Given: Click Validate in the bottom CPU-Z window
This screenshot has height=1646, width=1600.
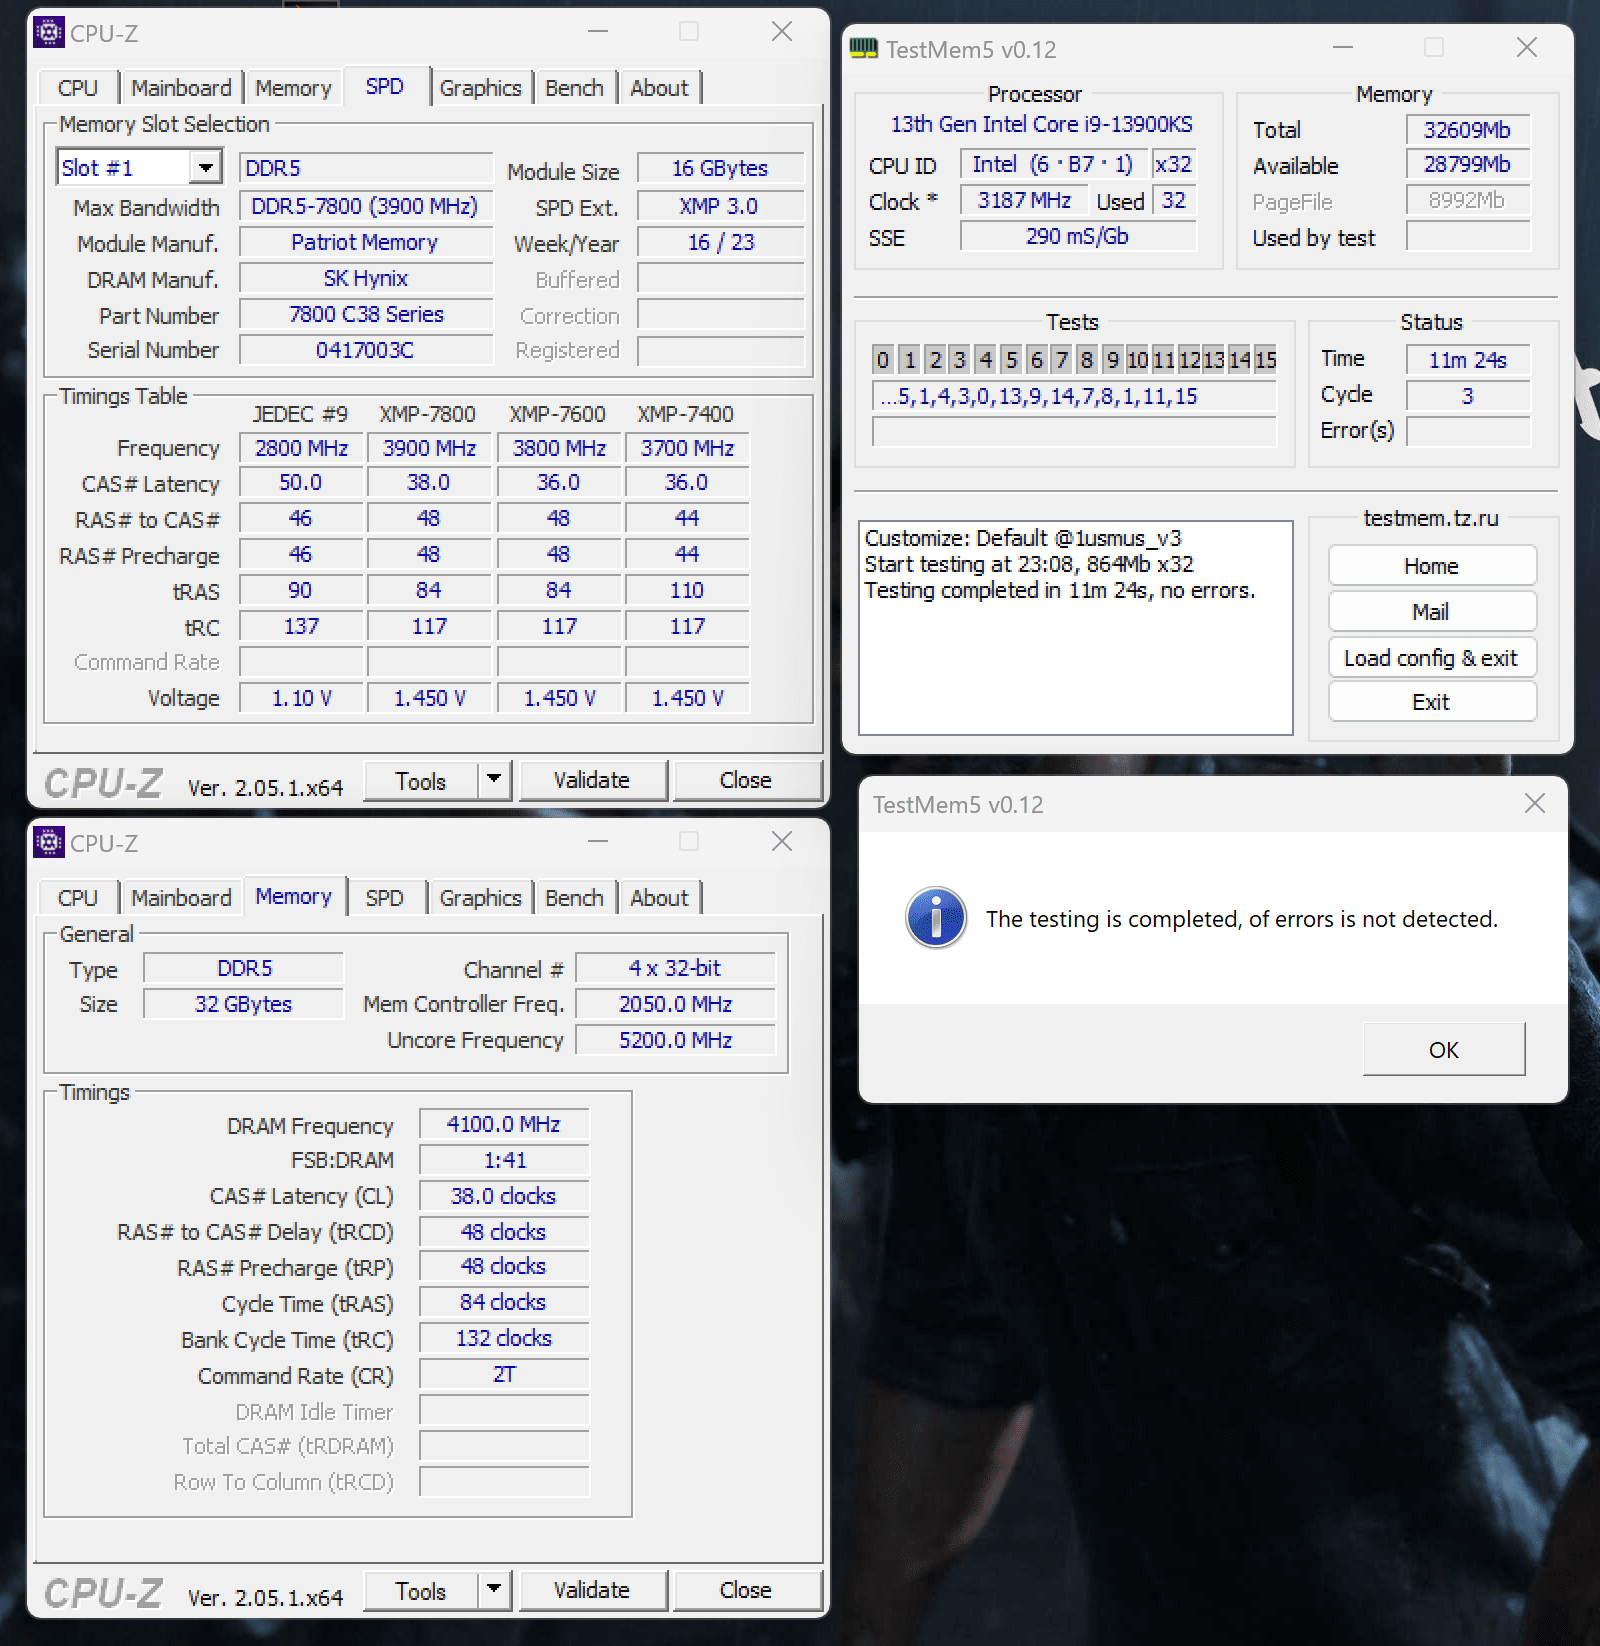Looking at the screenshot, I should [592, 1590].
